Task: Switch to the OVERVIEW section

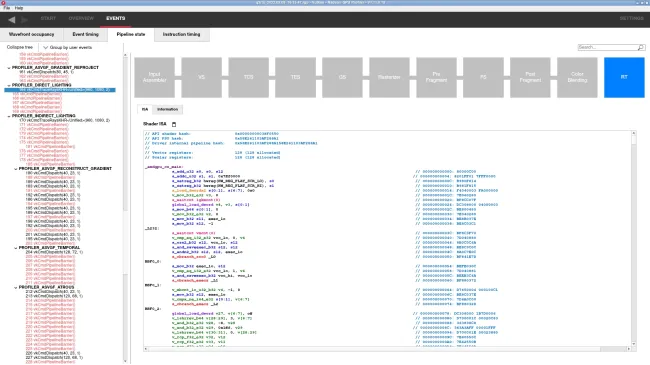Action: coord(81,18)
